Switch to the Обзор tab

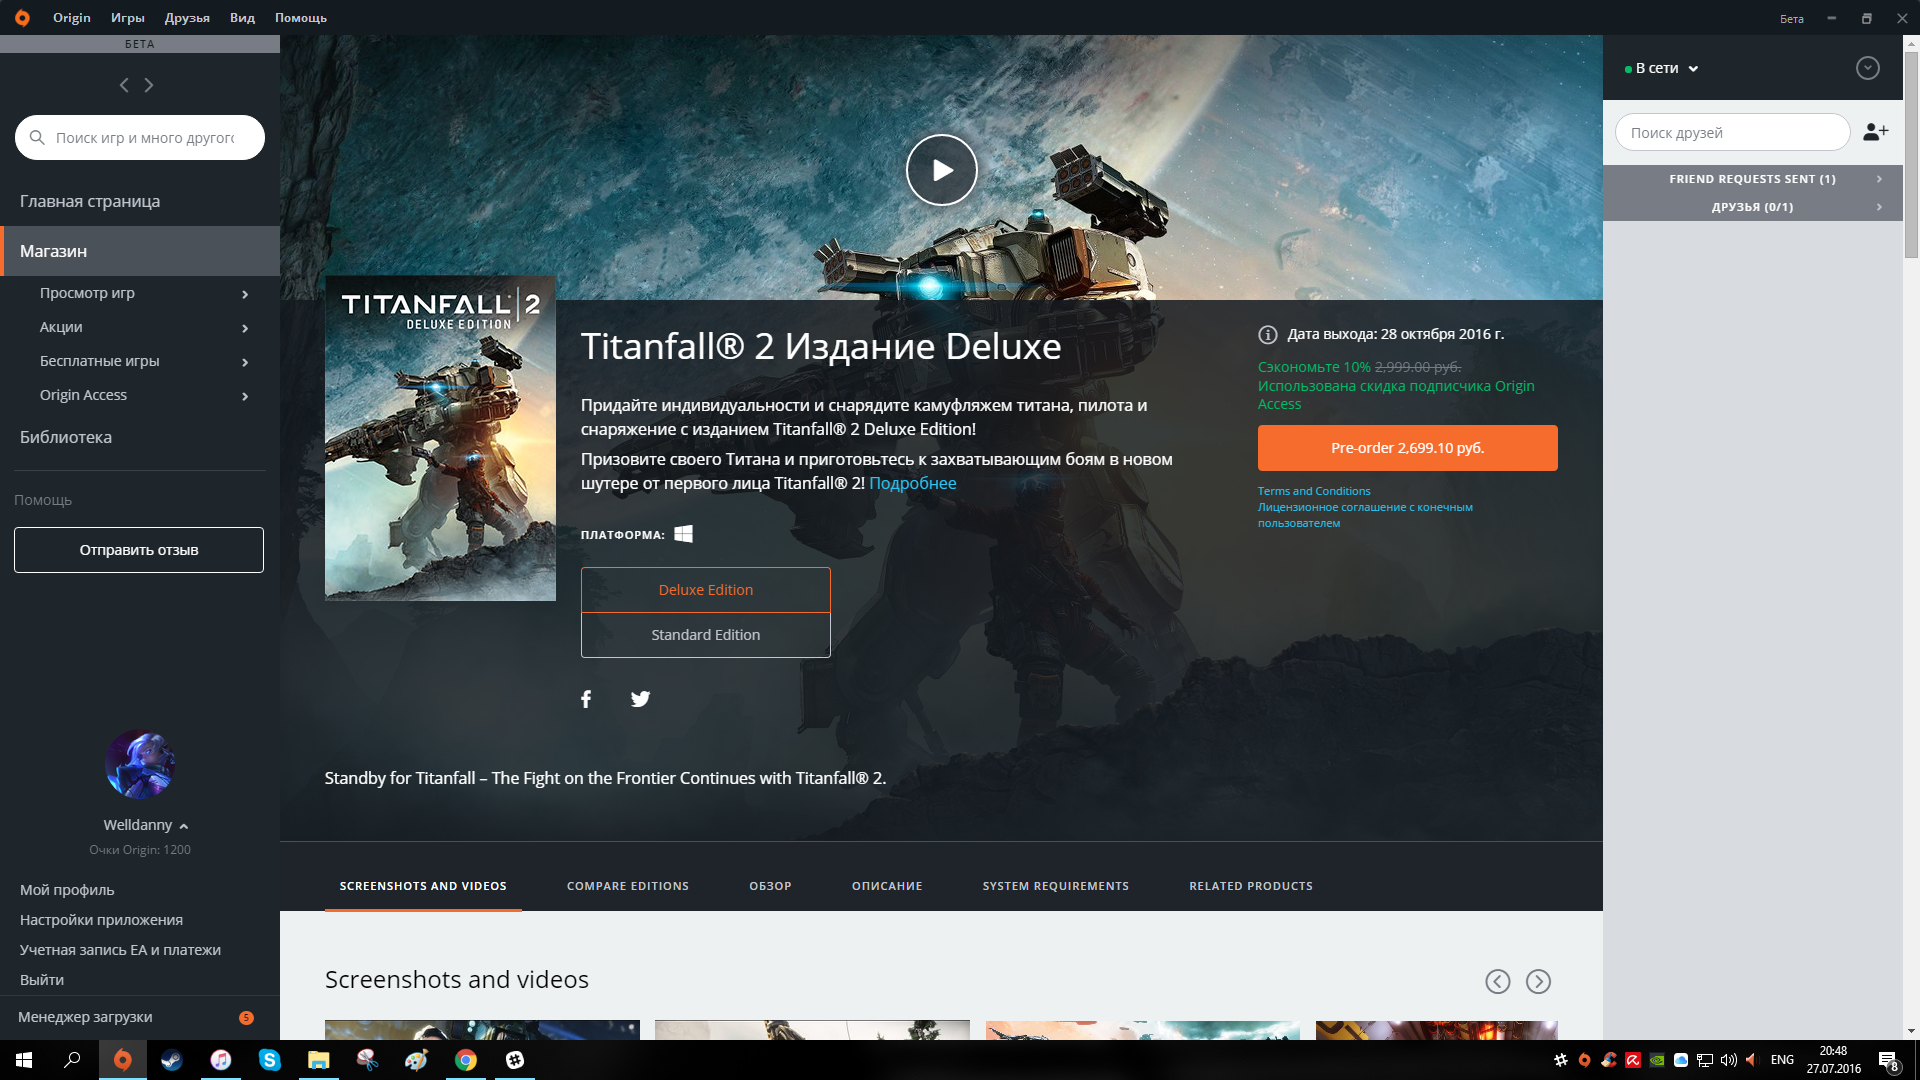click(x=770, y=886)
